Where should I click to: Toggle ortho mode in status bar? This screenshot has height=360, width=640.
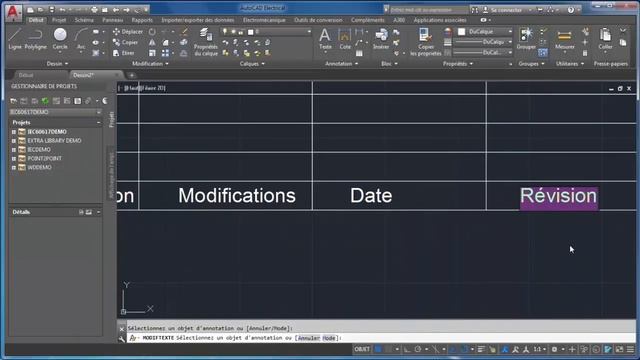(x=407, y=349)
